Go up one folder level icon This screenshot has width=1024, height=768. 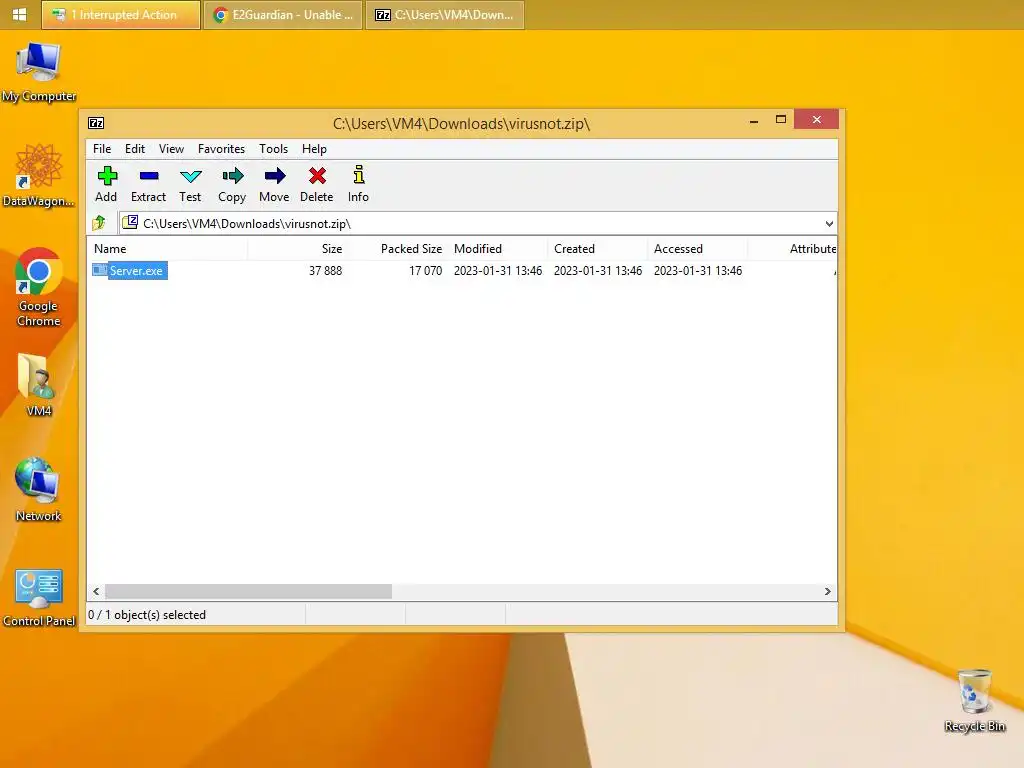[99, 223]
